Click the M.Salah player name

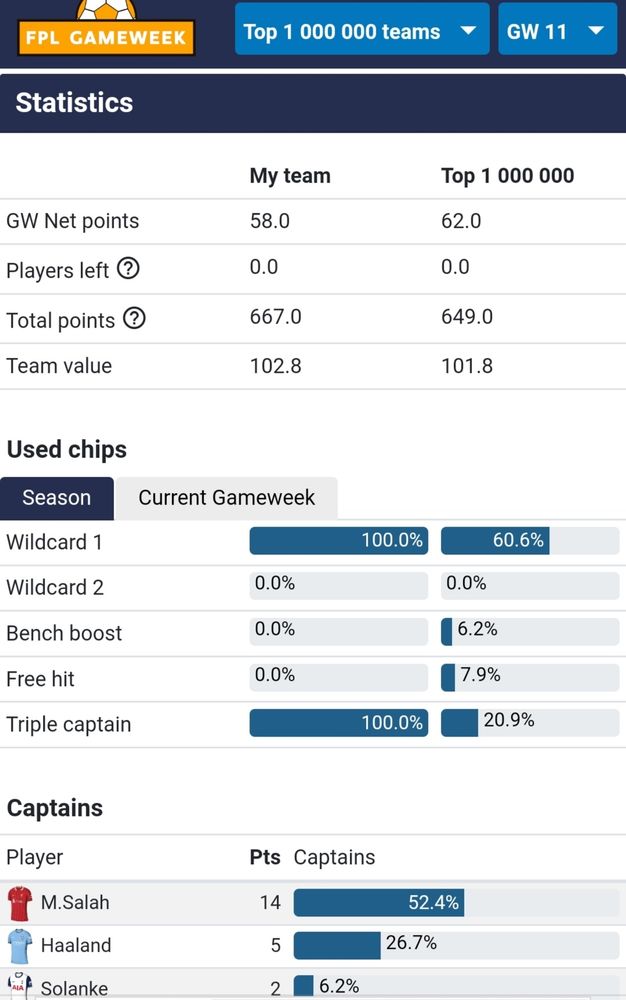click(75, 902)
